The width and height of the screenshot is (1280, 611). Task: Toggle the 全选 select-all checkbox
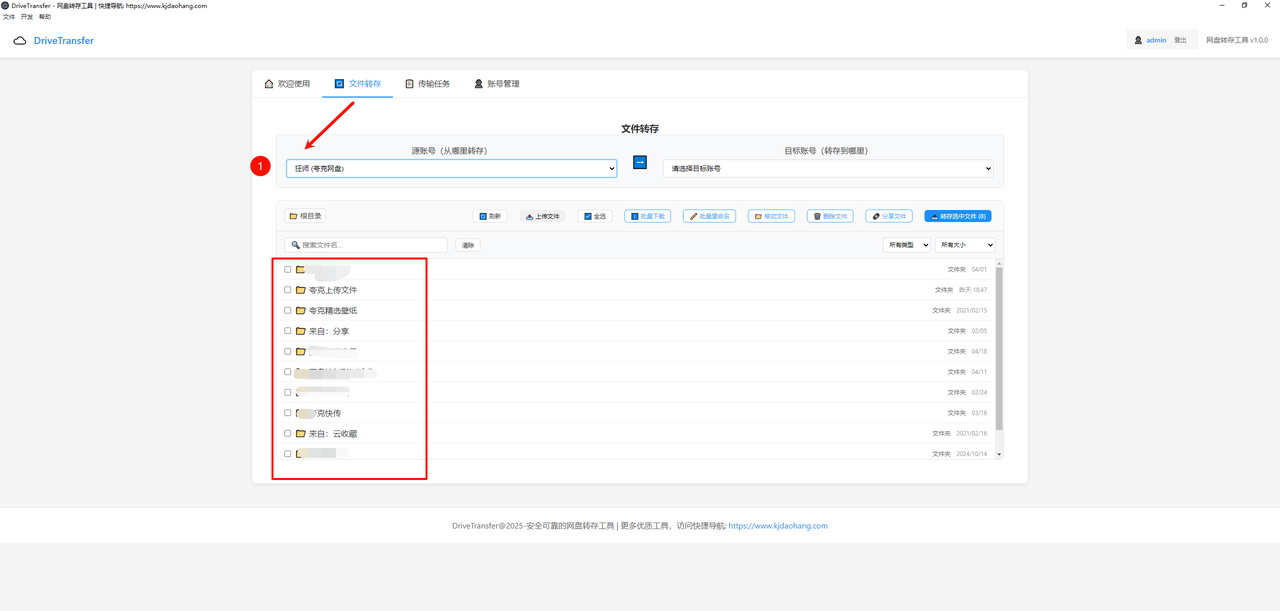point(588,216)
